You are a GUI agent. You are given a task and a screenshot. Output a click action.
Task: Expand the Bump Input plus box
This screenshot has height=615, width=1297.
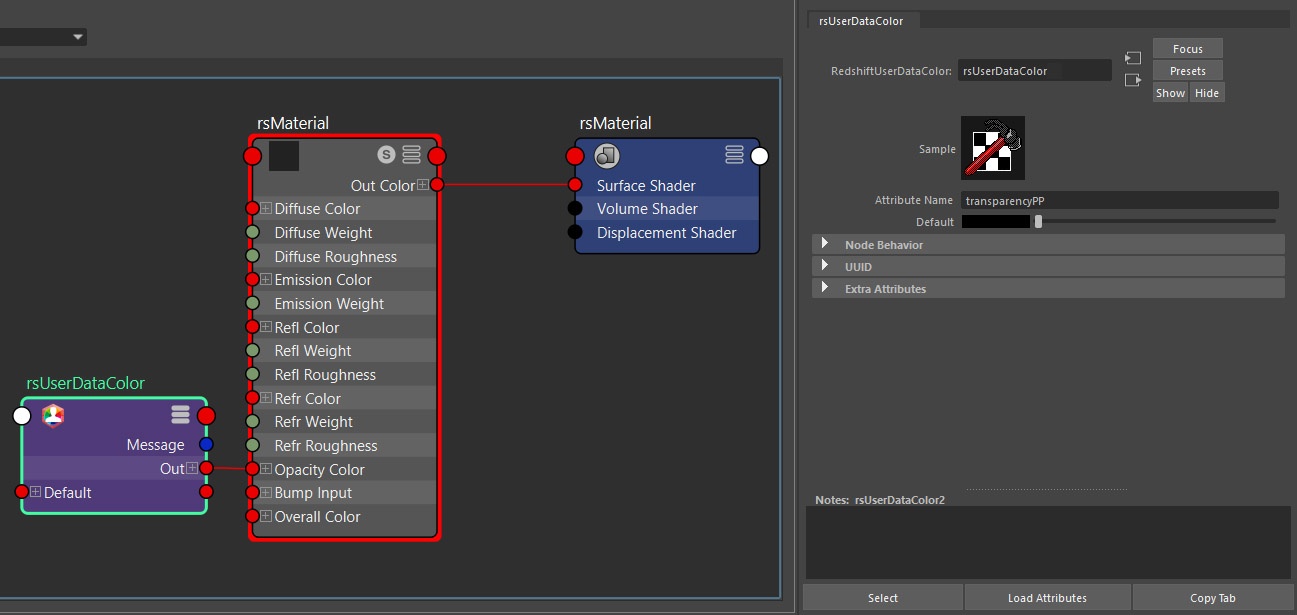click(266, 492)
